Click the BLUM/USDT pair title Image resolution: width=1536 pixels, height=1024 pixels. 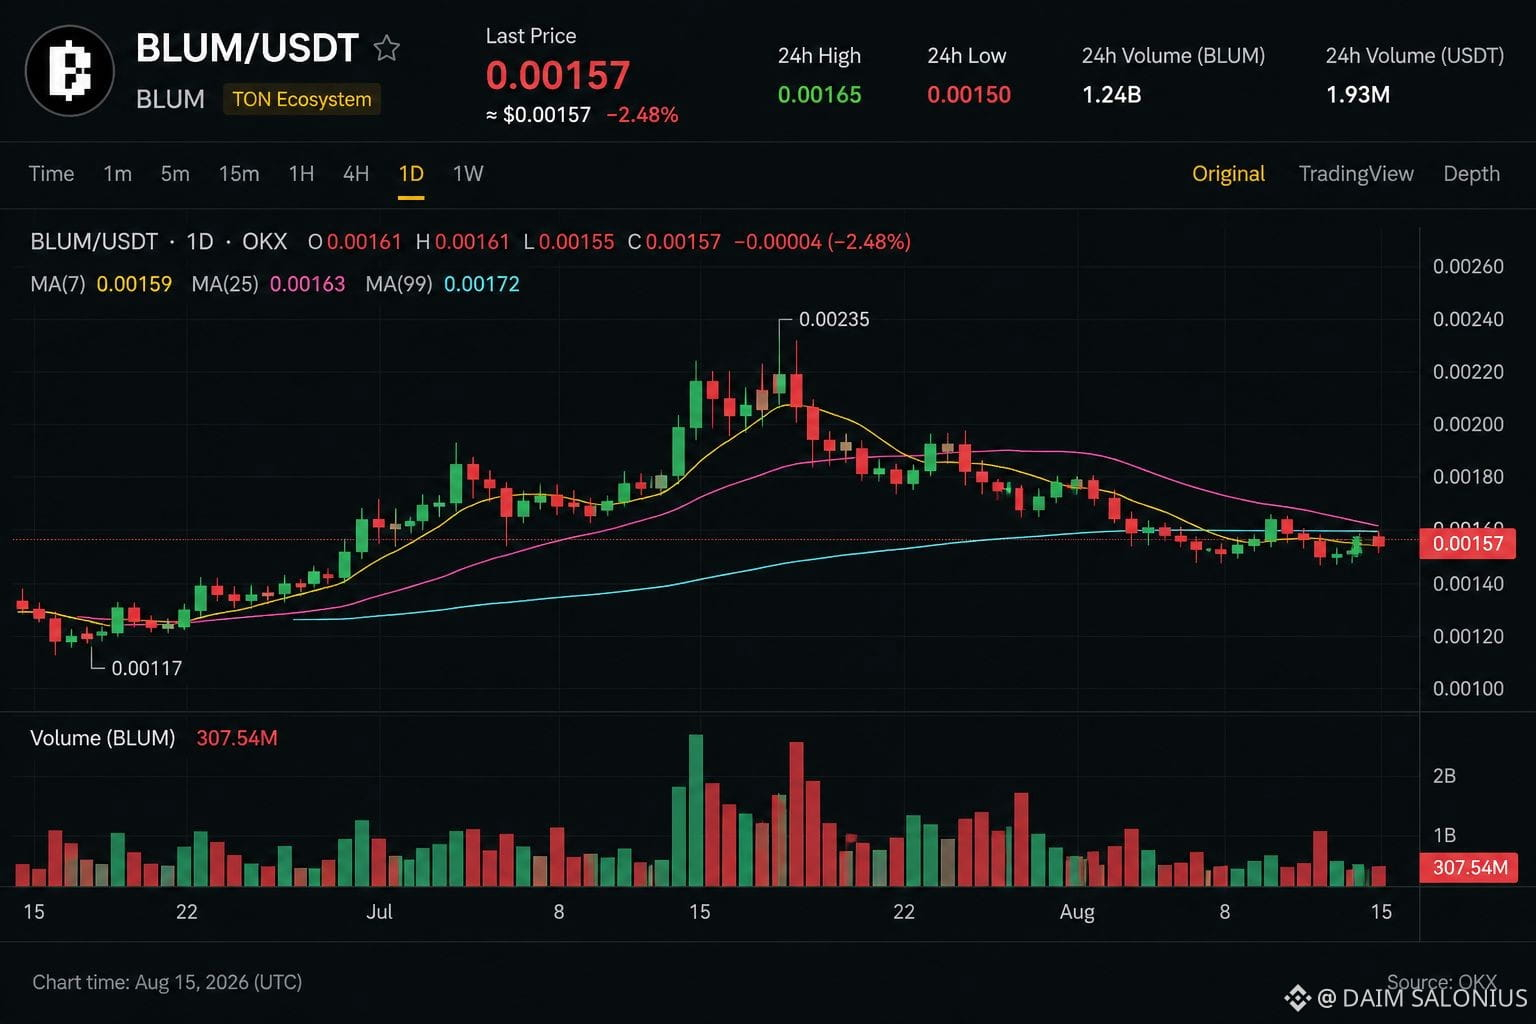click(247, 48)
